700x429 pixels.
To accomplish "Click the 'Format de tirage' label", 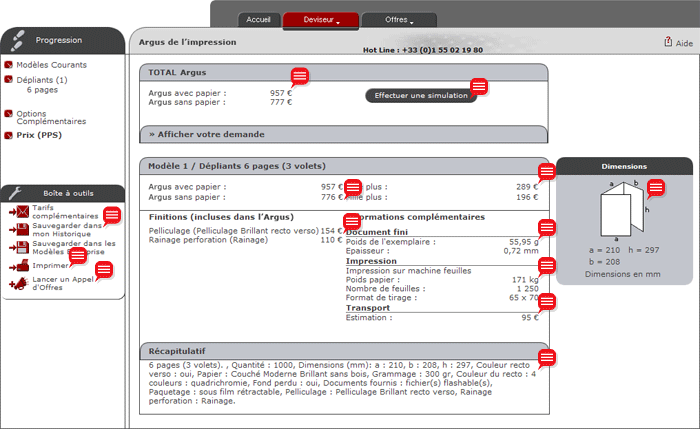I will [x=381, y=298].
